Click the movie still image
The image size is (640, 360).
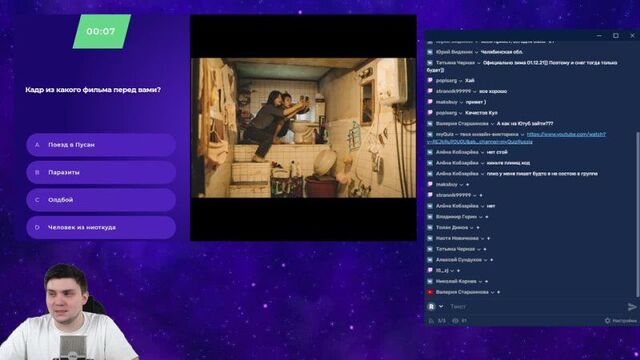point(303,128)
